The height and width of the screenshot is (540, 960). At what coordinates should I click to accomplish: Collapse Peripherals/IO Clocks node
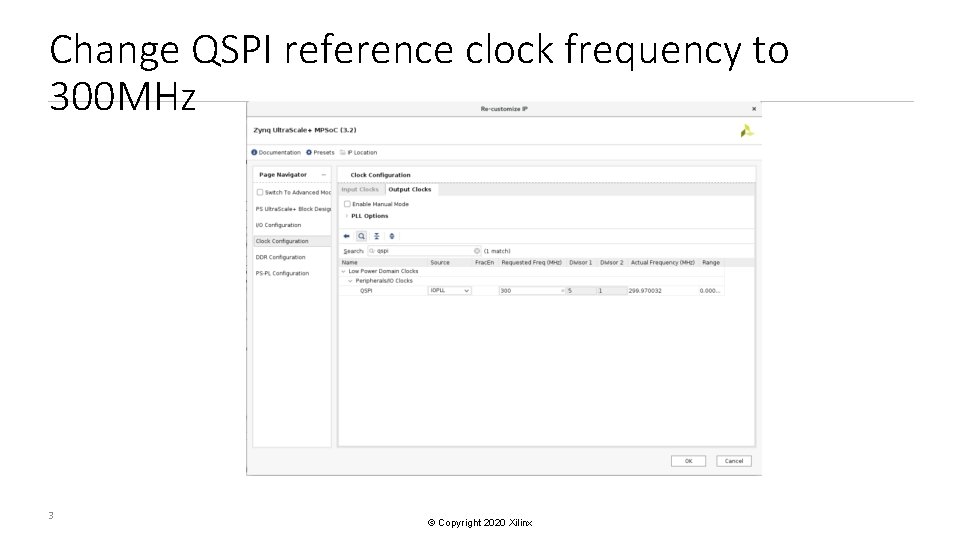click(x=350, y=281)
